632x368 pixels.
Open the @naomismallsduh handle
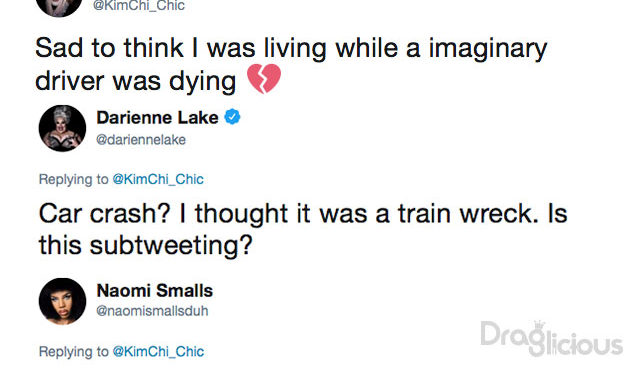(152, 311)
